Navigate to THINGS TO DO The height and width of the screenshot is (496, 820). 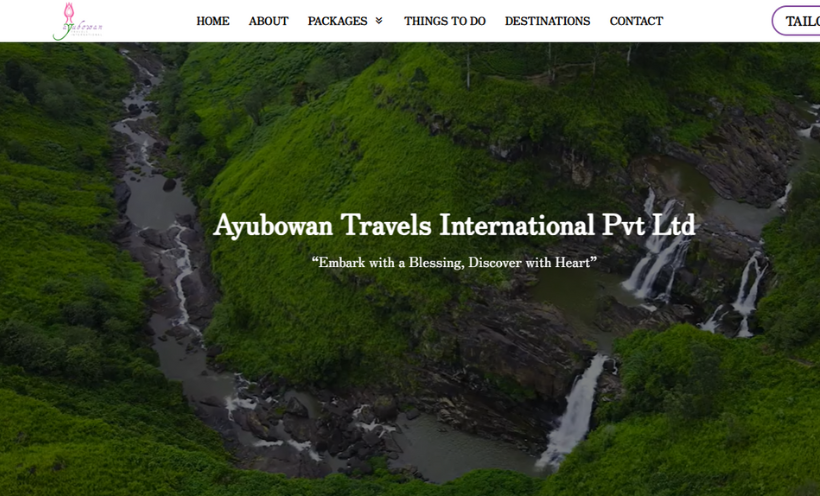(x=445, y=21)
